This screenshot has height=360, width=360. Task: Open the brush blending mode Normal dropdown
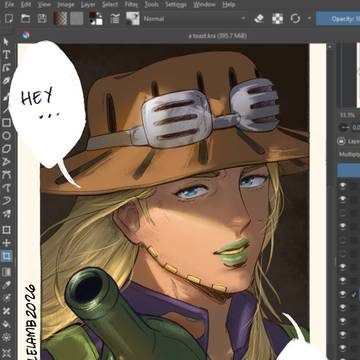195,19
